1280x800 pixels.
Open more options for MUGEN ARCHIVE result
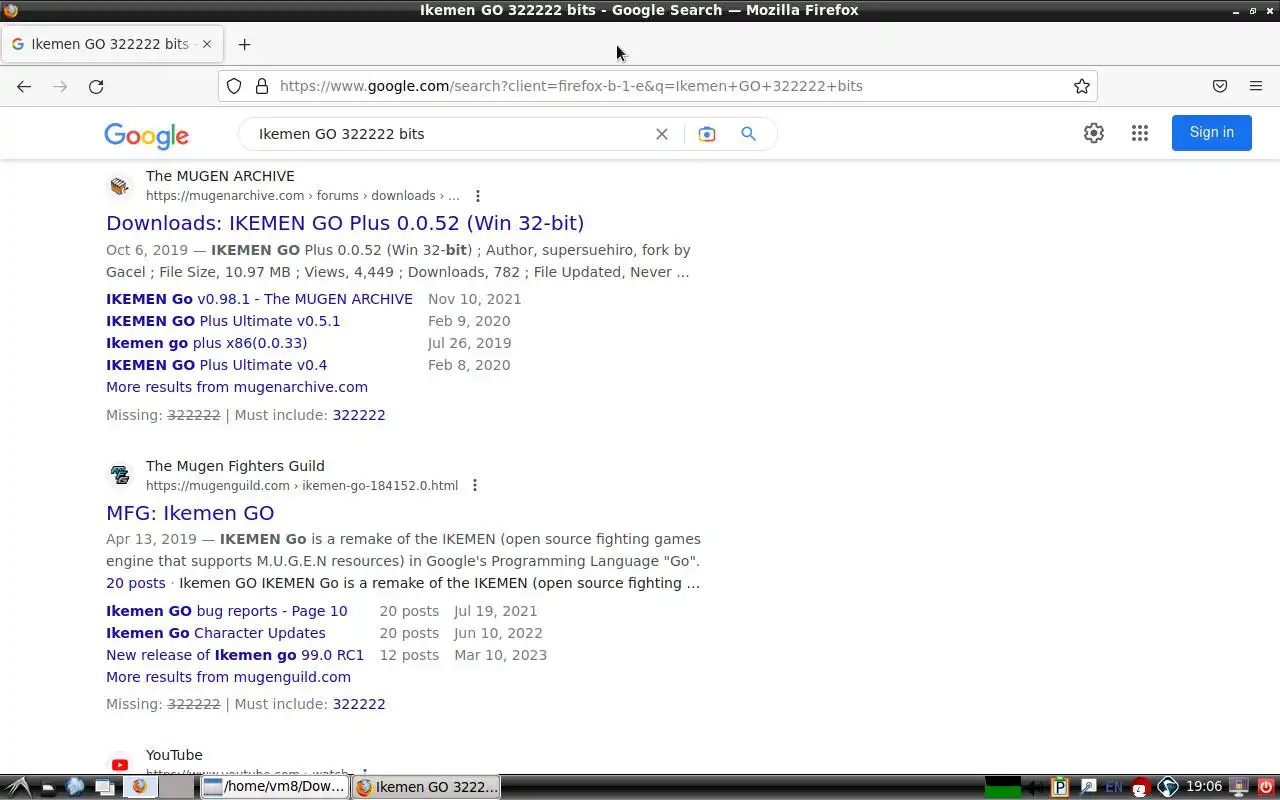coord(478,196)
